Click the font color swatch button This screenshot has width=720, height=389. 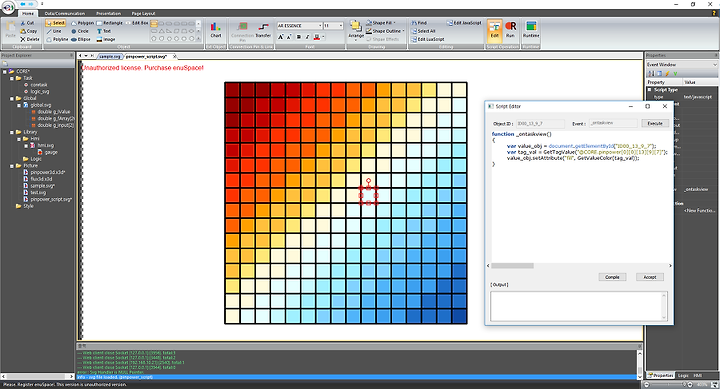[316, 37]
